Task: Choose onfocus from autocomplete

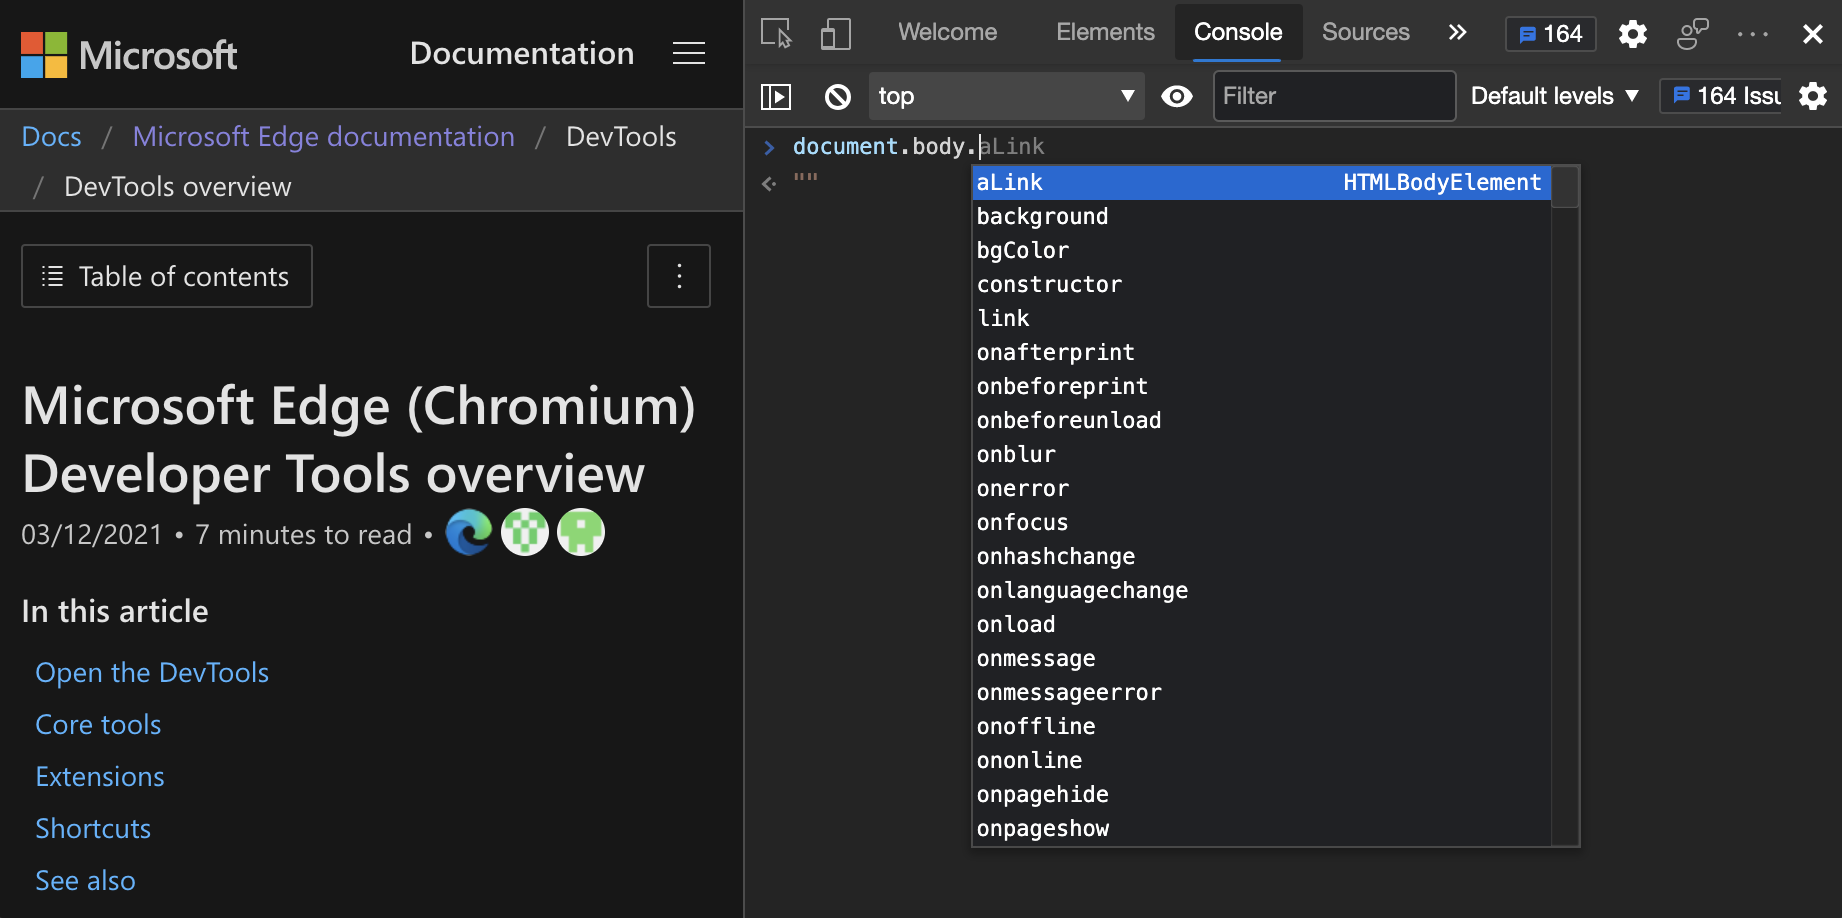Action: (1262, 522)
